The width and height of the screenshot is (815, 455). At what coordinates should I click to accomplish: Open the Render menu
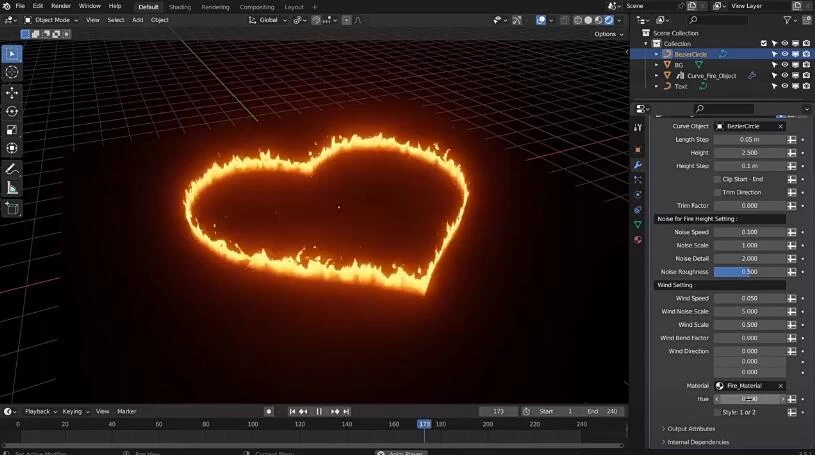pyautogui.click(x=61, y=6)
